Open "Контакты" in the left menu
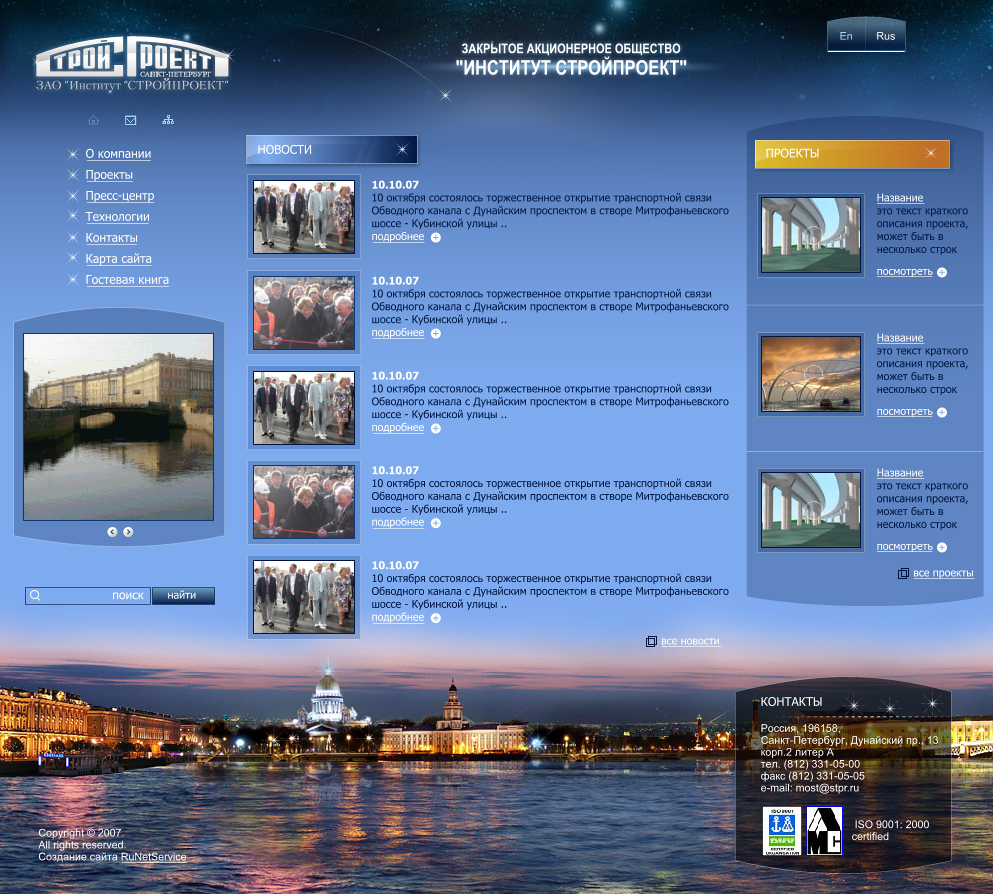The height and width of the screenshot is (894, 993). click(111, 237)
